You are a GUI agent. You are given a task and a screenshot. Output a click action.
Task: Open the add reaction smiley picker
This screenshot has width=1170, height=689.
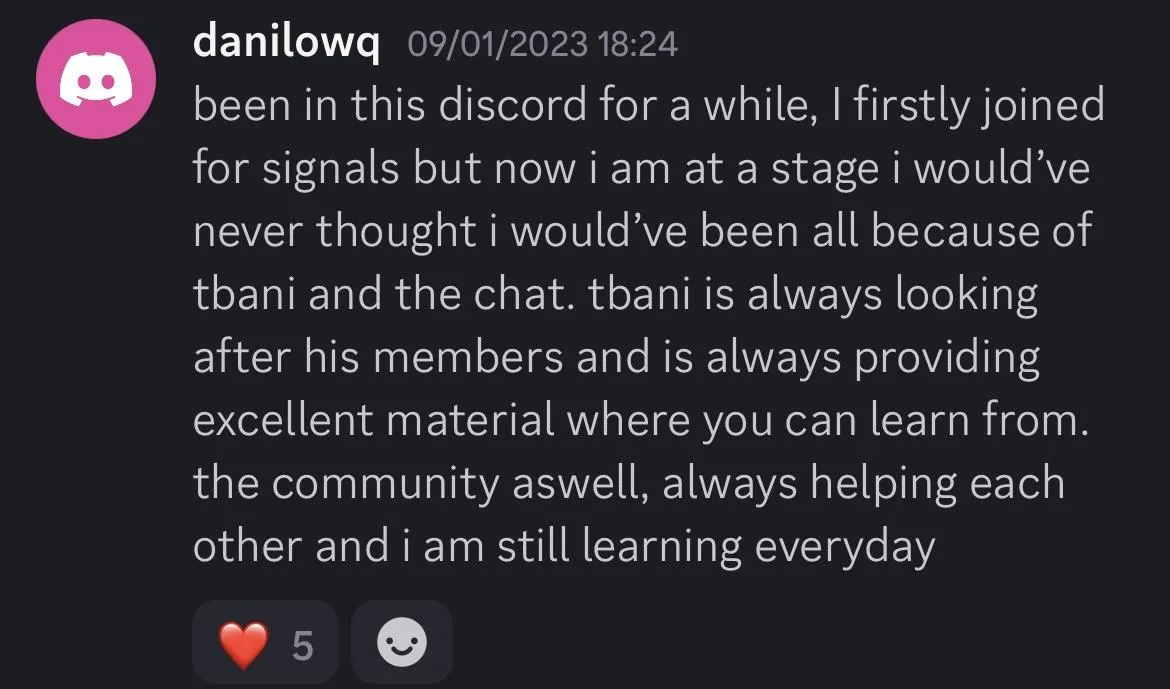(x=402, y=643)
